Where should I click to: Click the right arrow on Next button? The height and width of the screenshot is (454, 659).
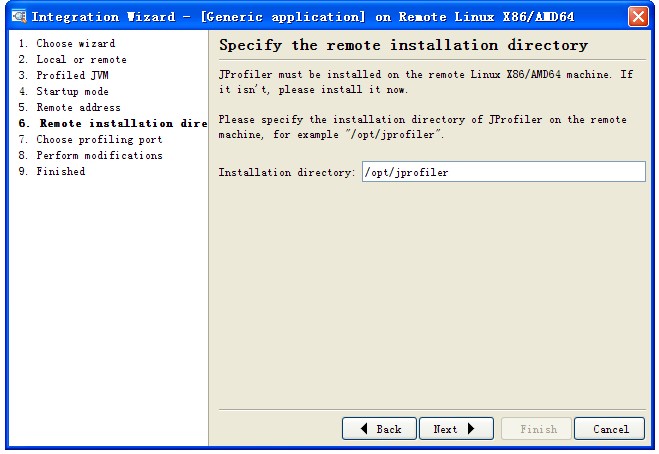(471, 429)
